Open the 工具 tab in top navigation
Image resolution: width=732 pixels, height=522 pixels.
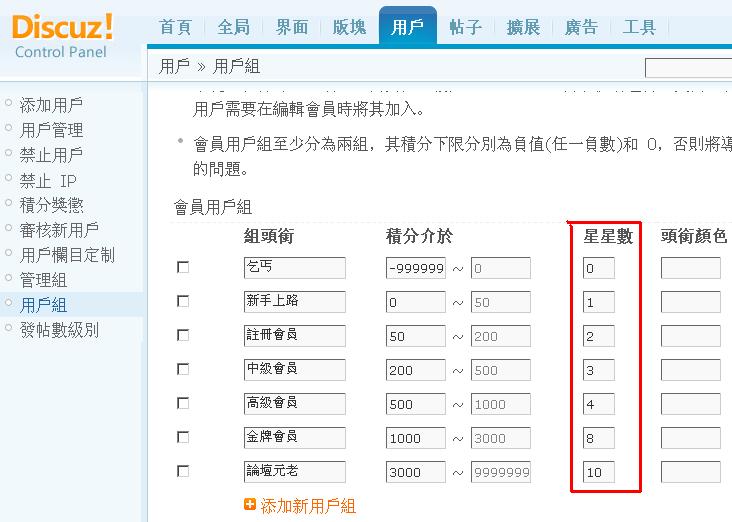pos(639,27)
